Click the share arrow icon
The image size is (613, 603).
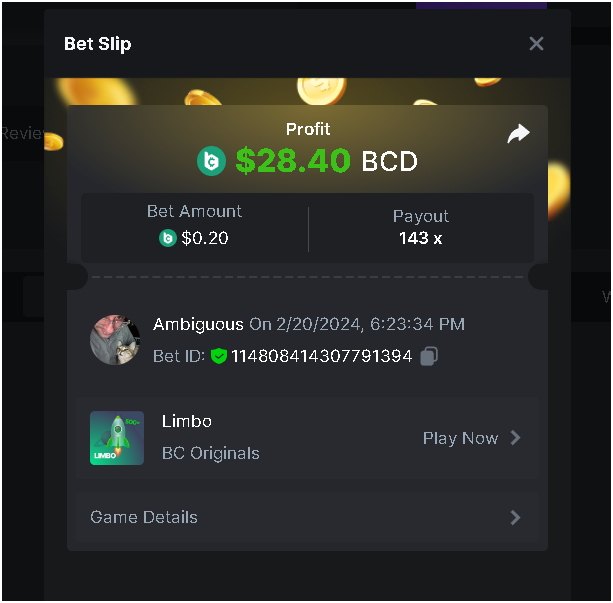click(x=518, y=134)
